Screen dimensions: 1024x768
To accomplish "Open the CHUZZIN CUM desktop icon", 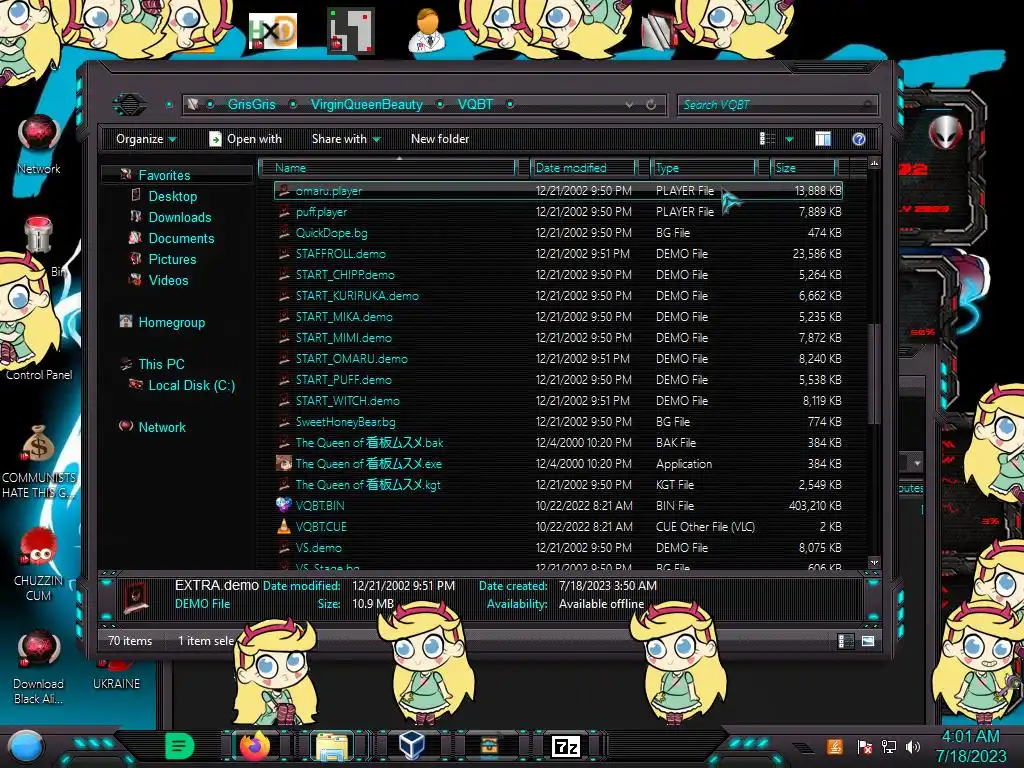I will [39, 565].
